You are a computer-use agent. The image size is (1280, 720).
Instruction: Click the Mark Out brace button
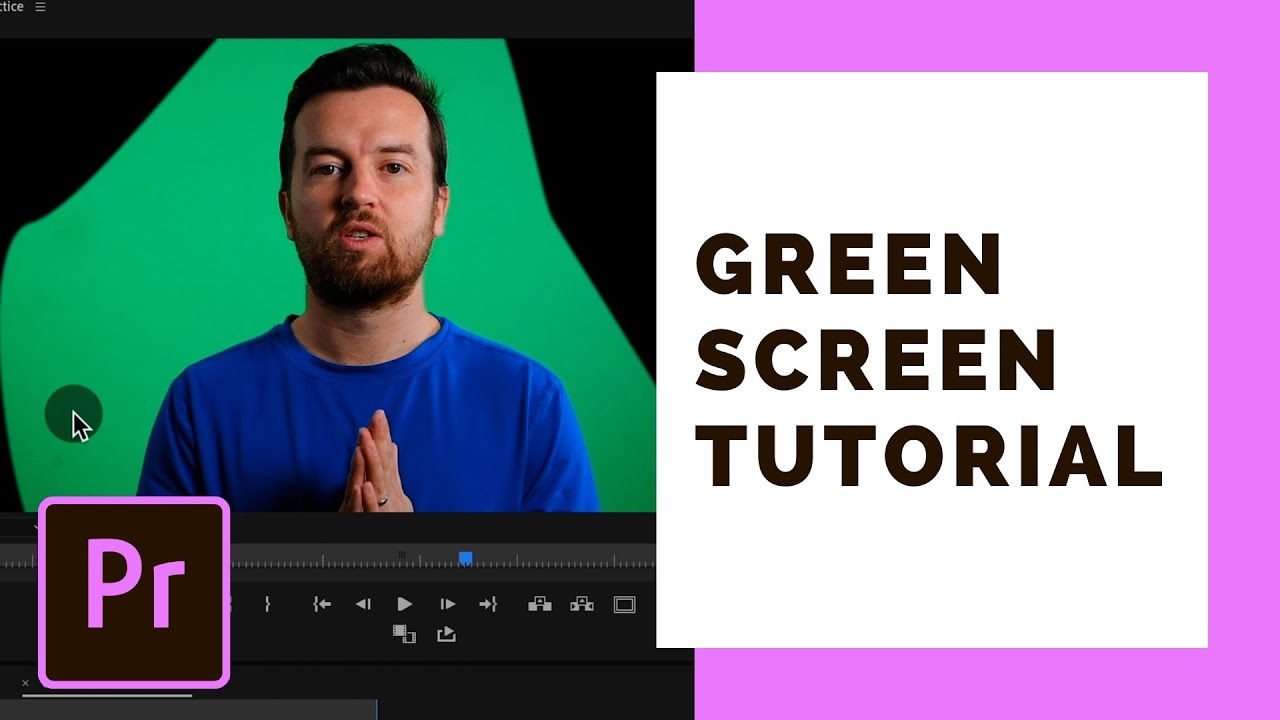click(267, 604)
